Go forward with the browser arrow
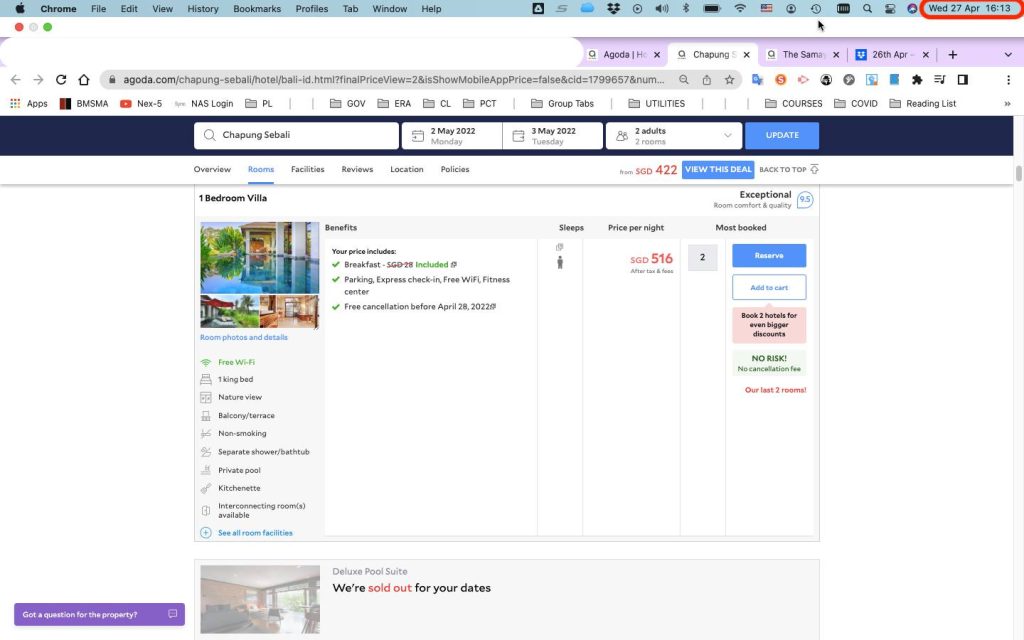The width and height of the screenshot is (1024, 640). tap(39, 80)
